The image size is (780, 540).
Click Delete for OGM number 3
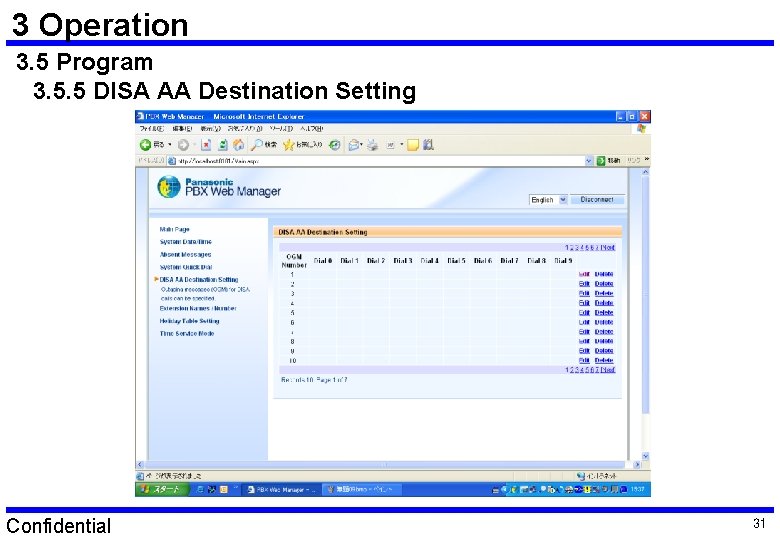coord(604,293)
